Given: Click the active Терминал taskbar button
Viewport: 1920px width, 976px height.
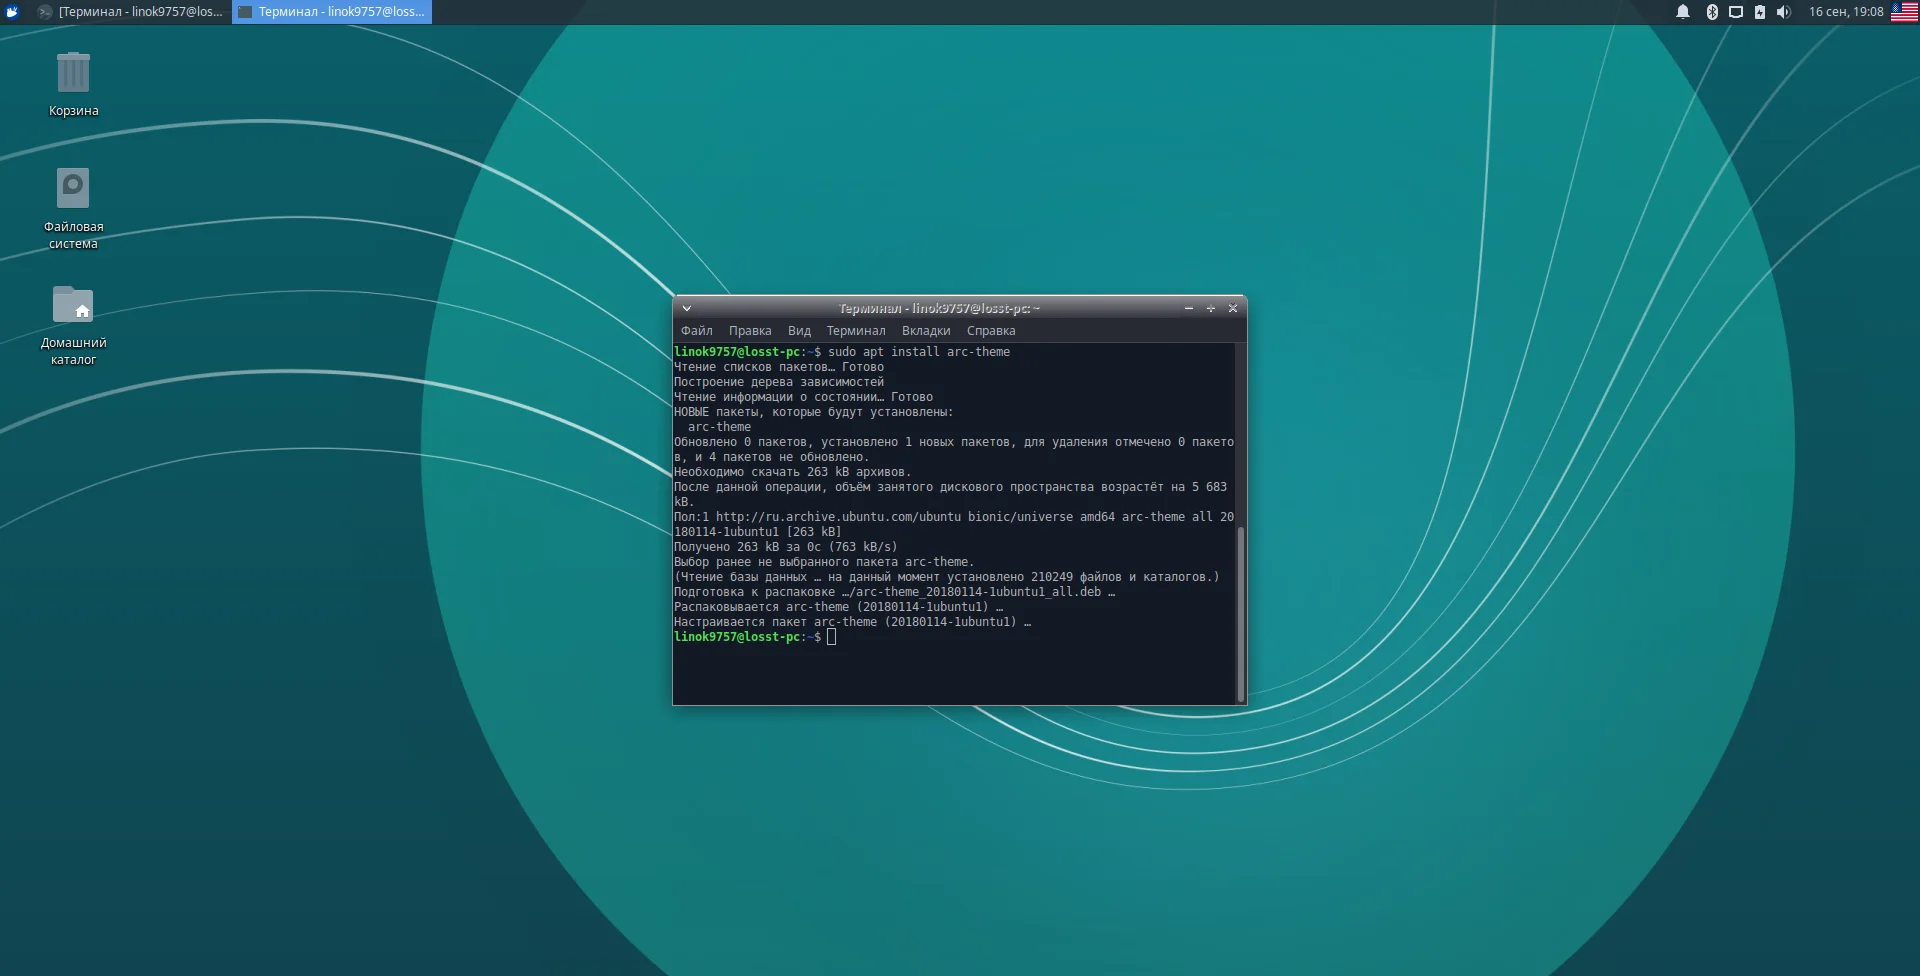Looking at the screenshot, I should [x=332, y=12].
